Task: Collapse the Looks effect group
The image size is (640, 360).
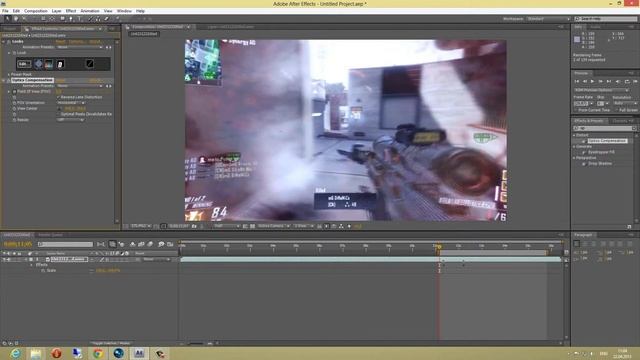Action: click(4, 42)
